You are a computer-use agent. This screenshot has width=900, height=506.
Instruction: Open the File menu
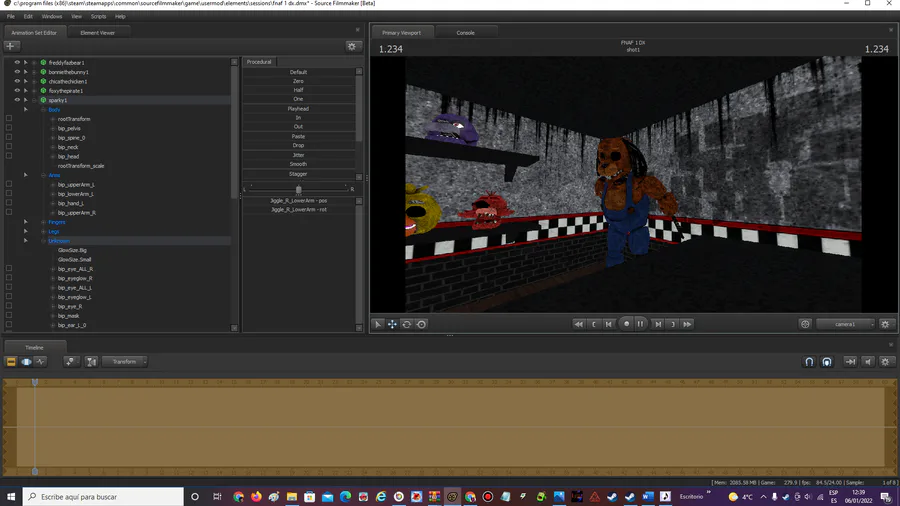pos(11,17)
